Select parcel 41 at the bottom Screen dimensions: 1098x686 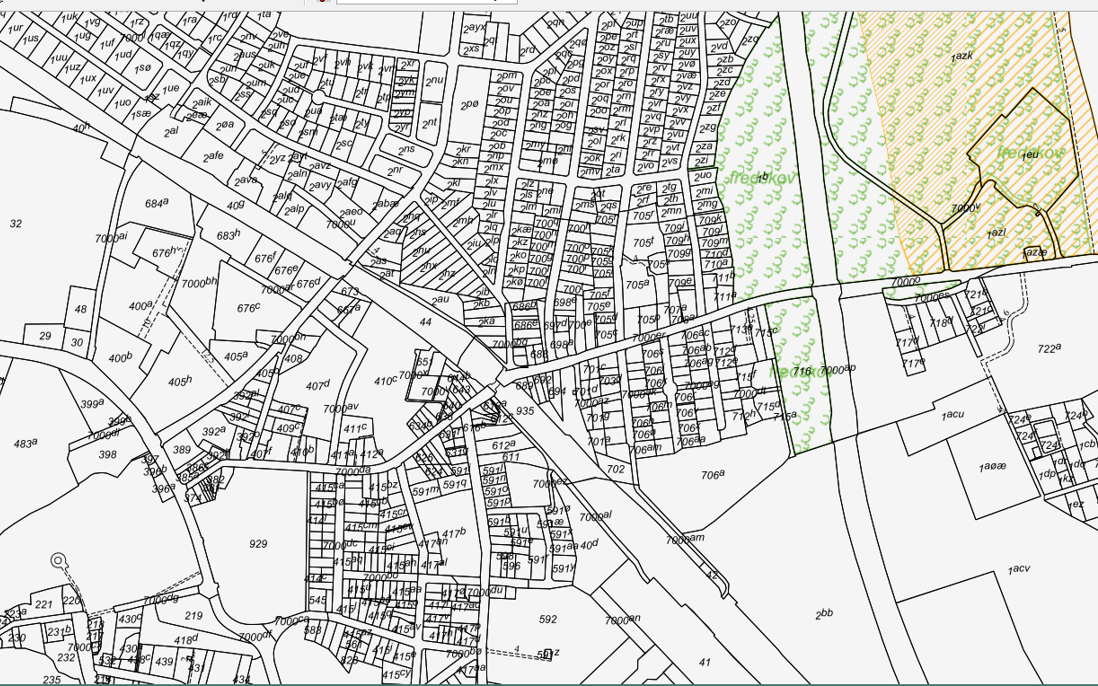tap(704, 661)
